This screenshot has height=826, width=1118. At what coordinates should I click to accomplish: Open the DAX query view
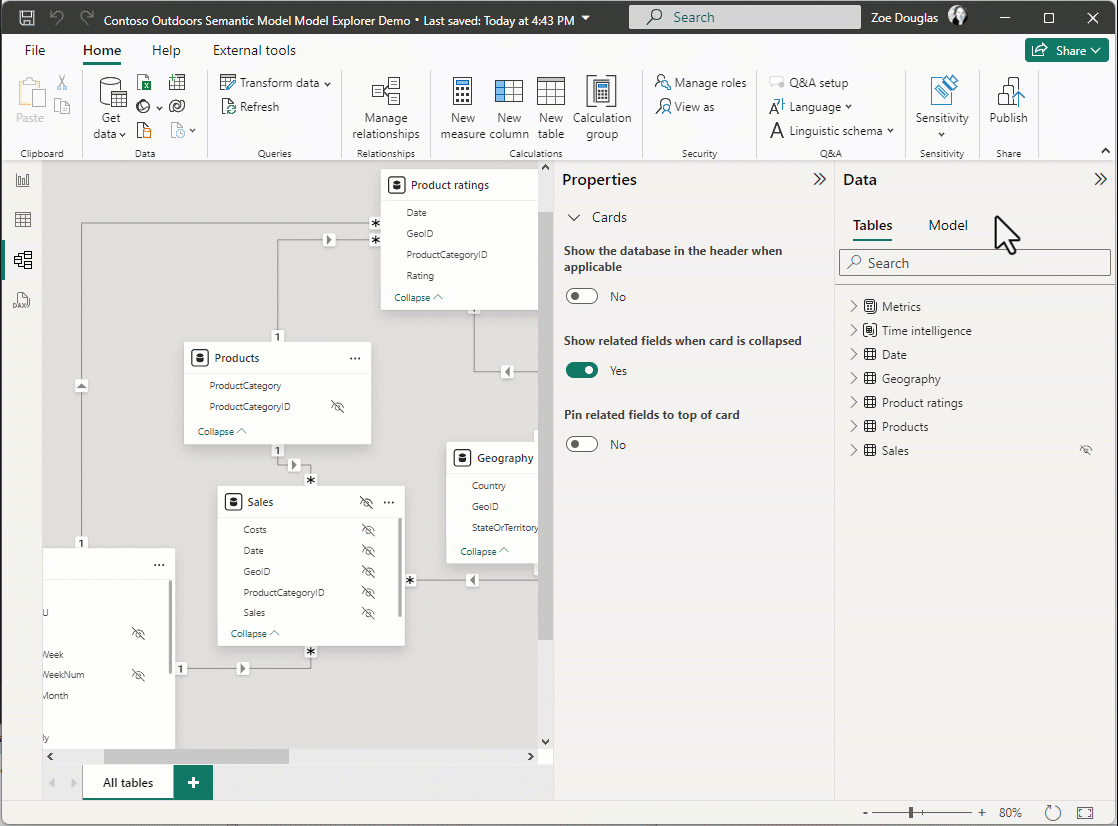point(22,299)
